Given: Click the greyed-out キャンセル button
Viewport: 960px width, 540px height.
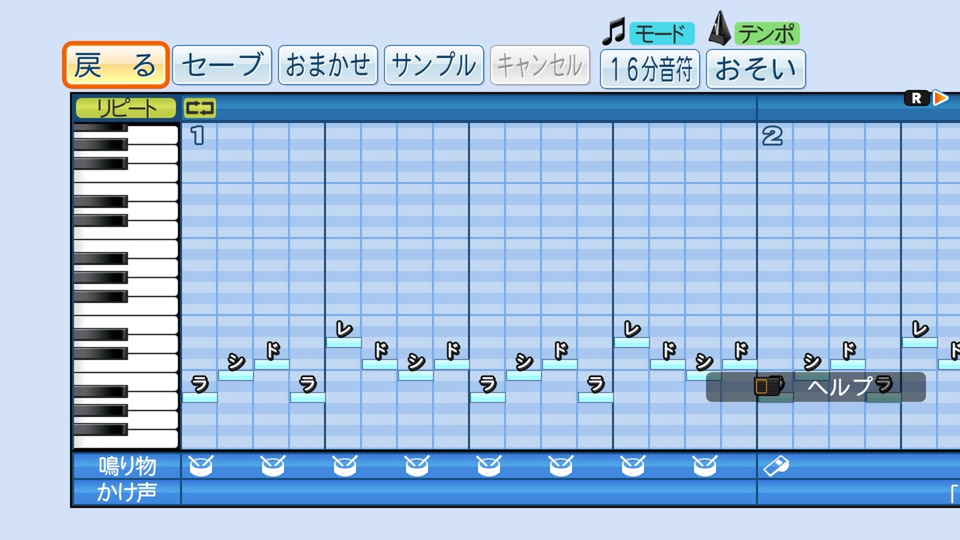Looking at the screenshot, I should pos(539,65).
